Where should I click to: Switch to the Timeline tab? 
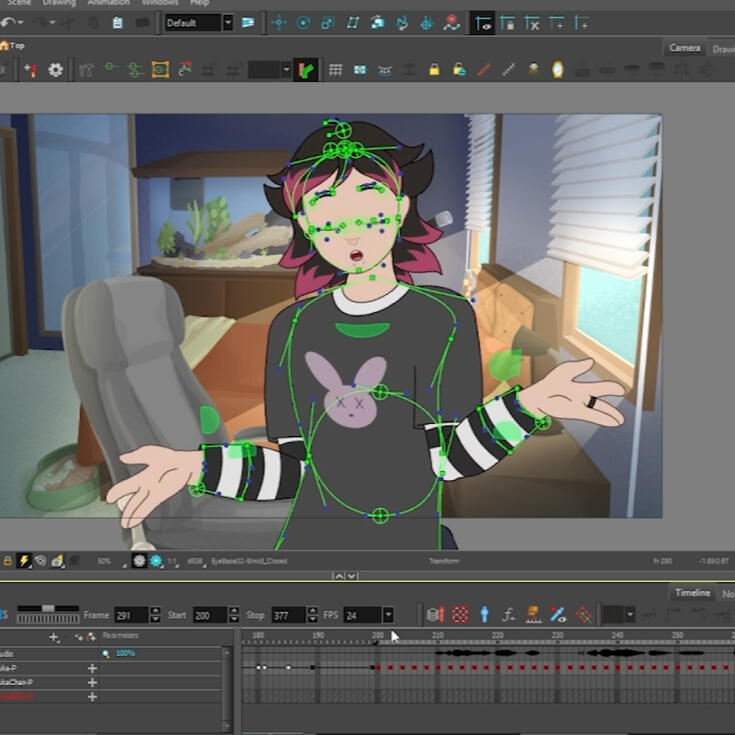(x=692, y=593)
